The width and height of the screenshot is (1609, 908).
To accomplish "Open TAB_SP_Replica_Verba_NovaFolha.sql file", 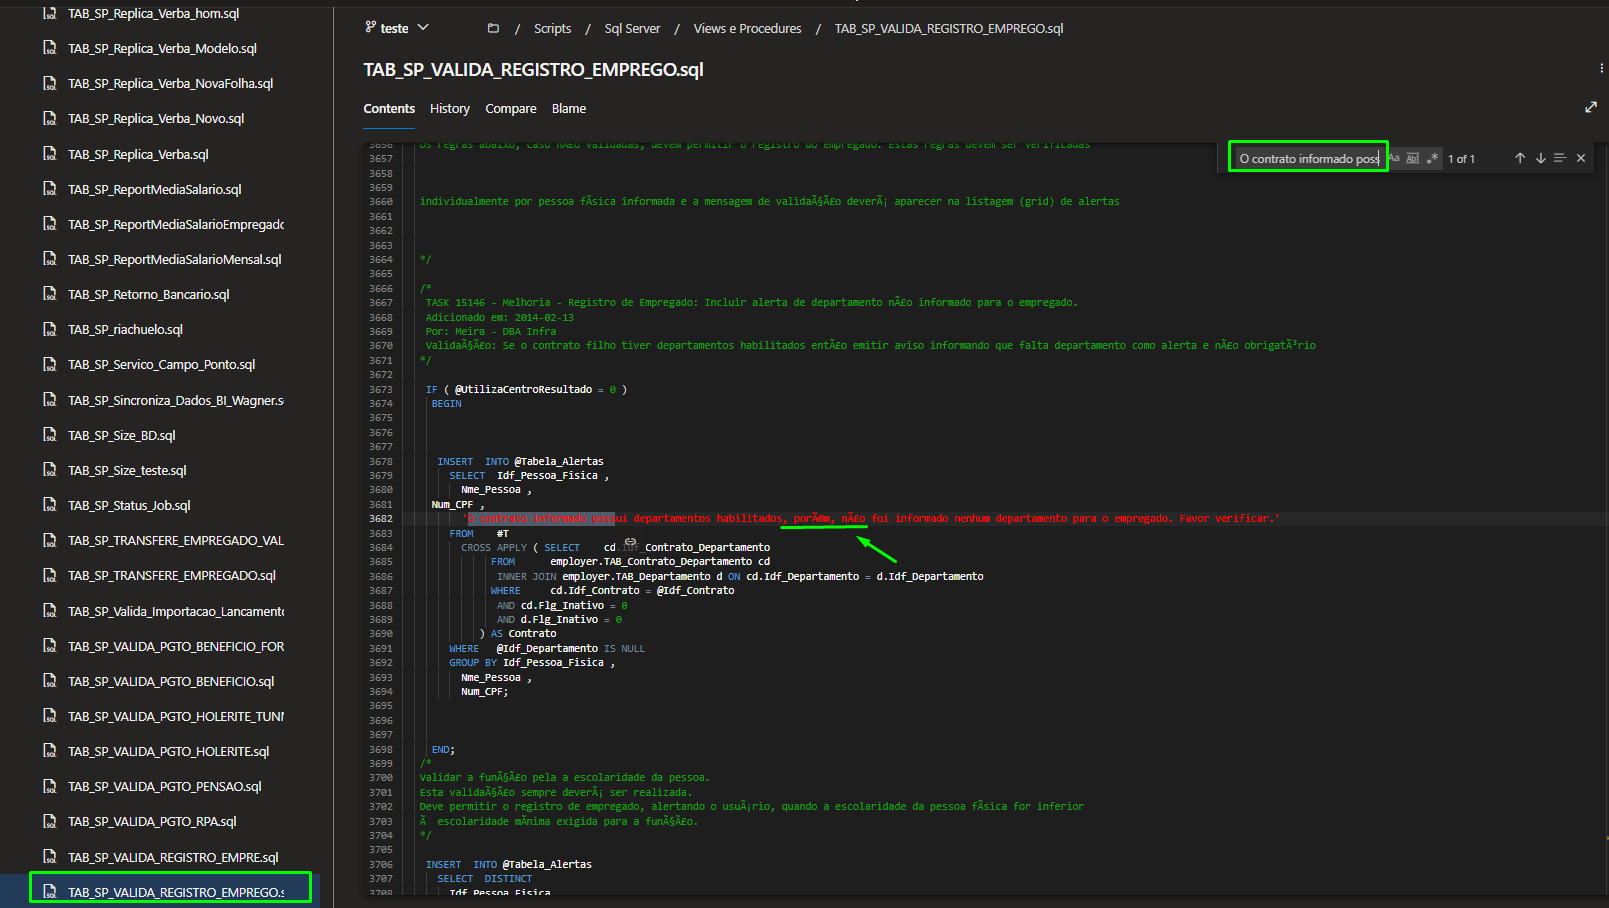I will pyautogui.click(x=171, y=83).
